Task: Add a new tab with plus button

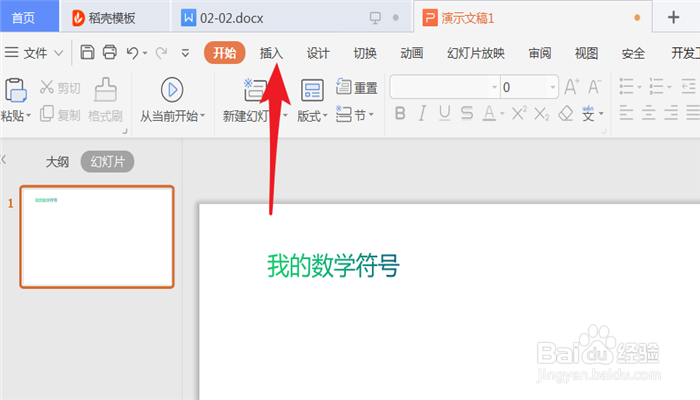Action: click(673, 17)
